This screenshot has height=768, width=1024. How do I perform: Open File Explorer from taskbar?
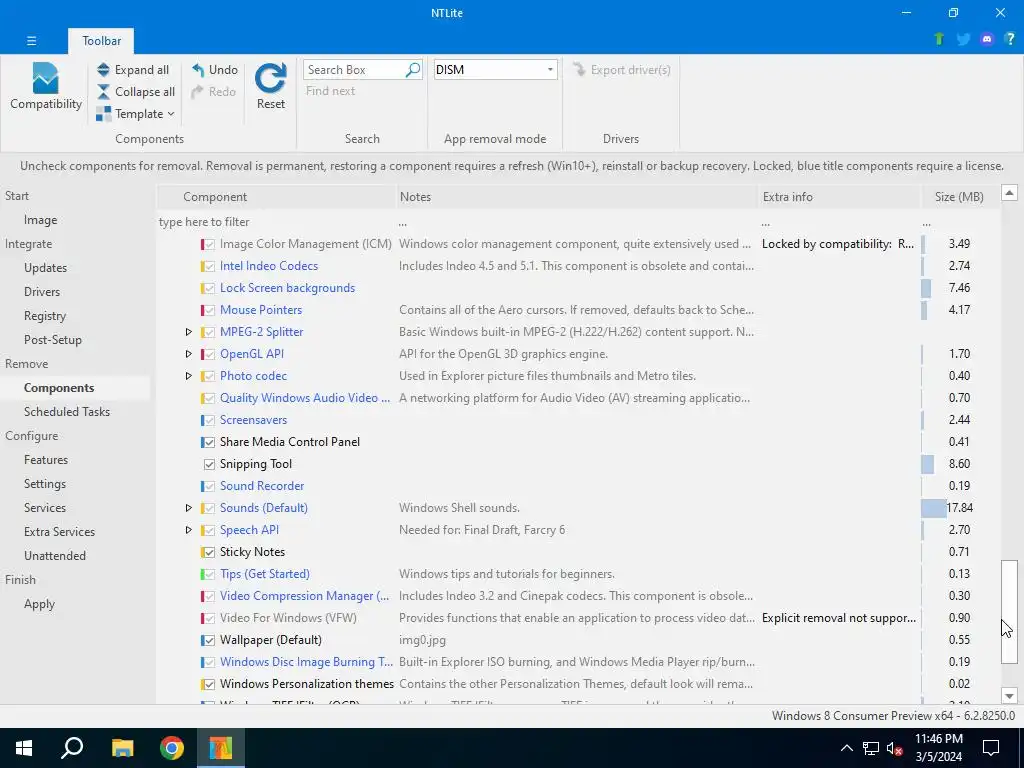(122, 748)
